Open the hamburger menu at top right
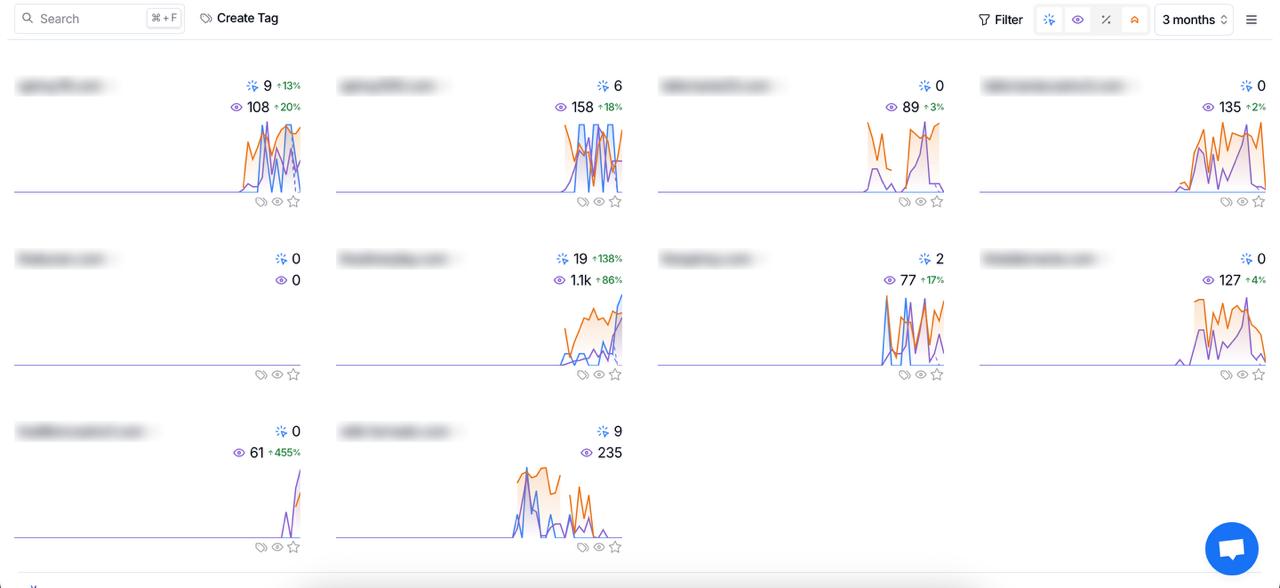Viewport: 1280px width, 588px height. coord(1251,20)
